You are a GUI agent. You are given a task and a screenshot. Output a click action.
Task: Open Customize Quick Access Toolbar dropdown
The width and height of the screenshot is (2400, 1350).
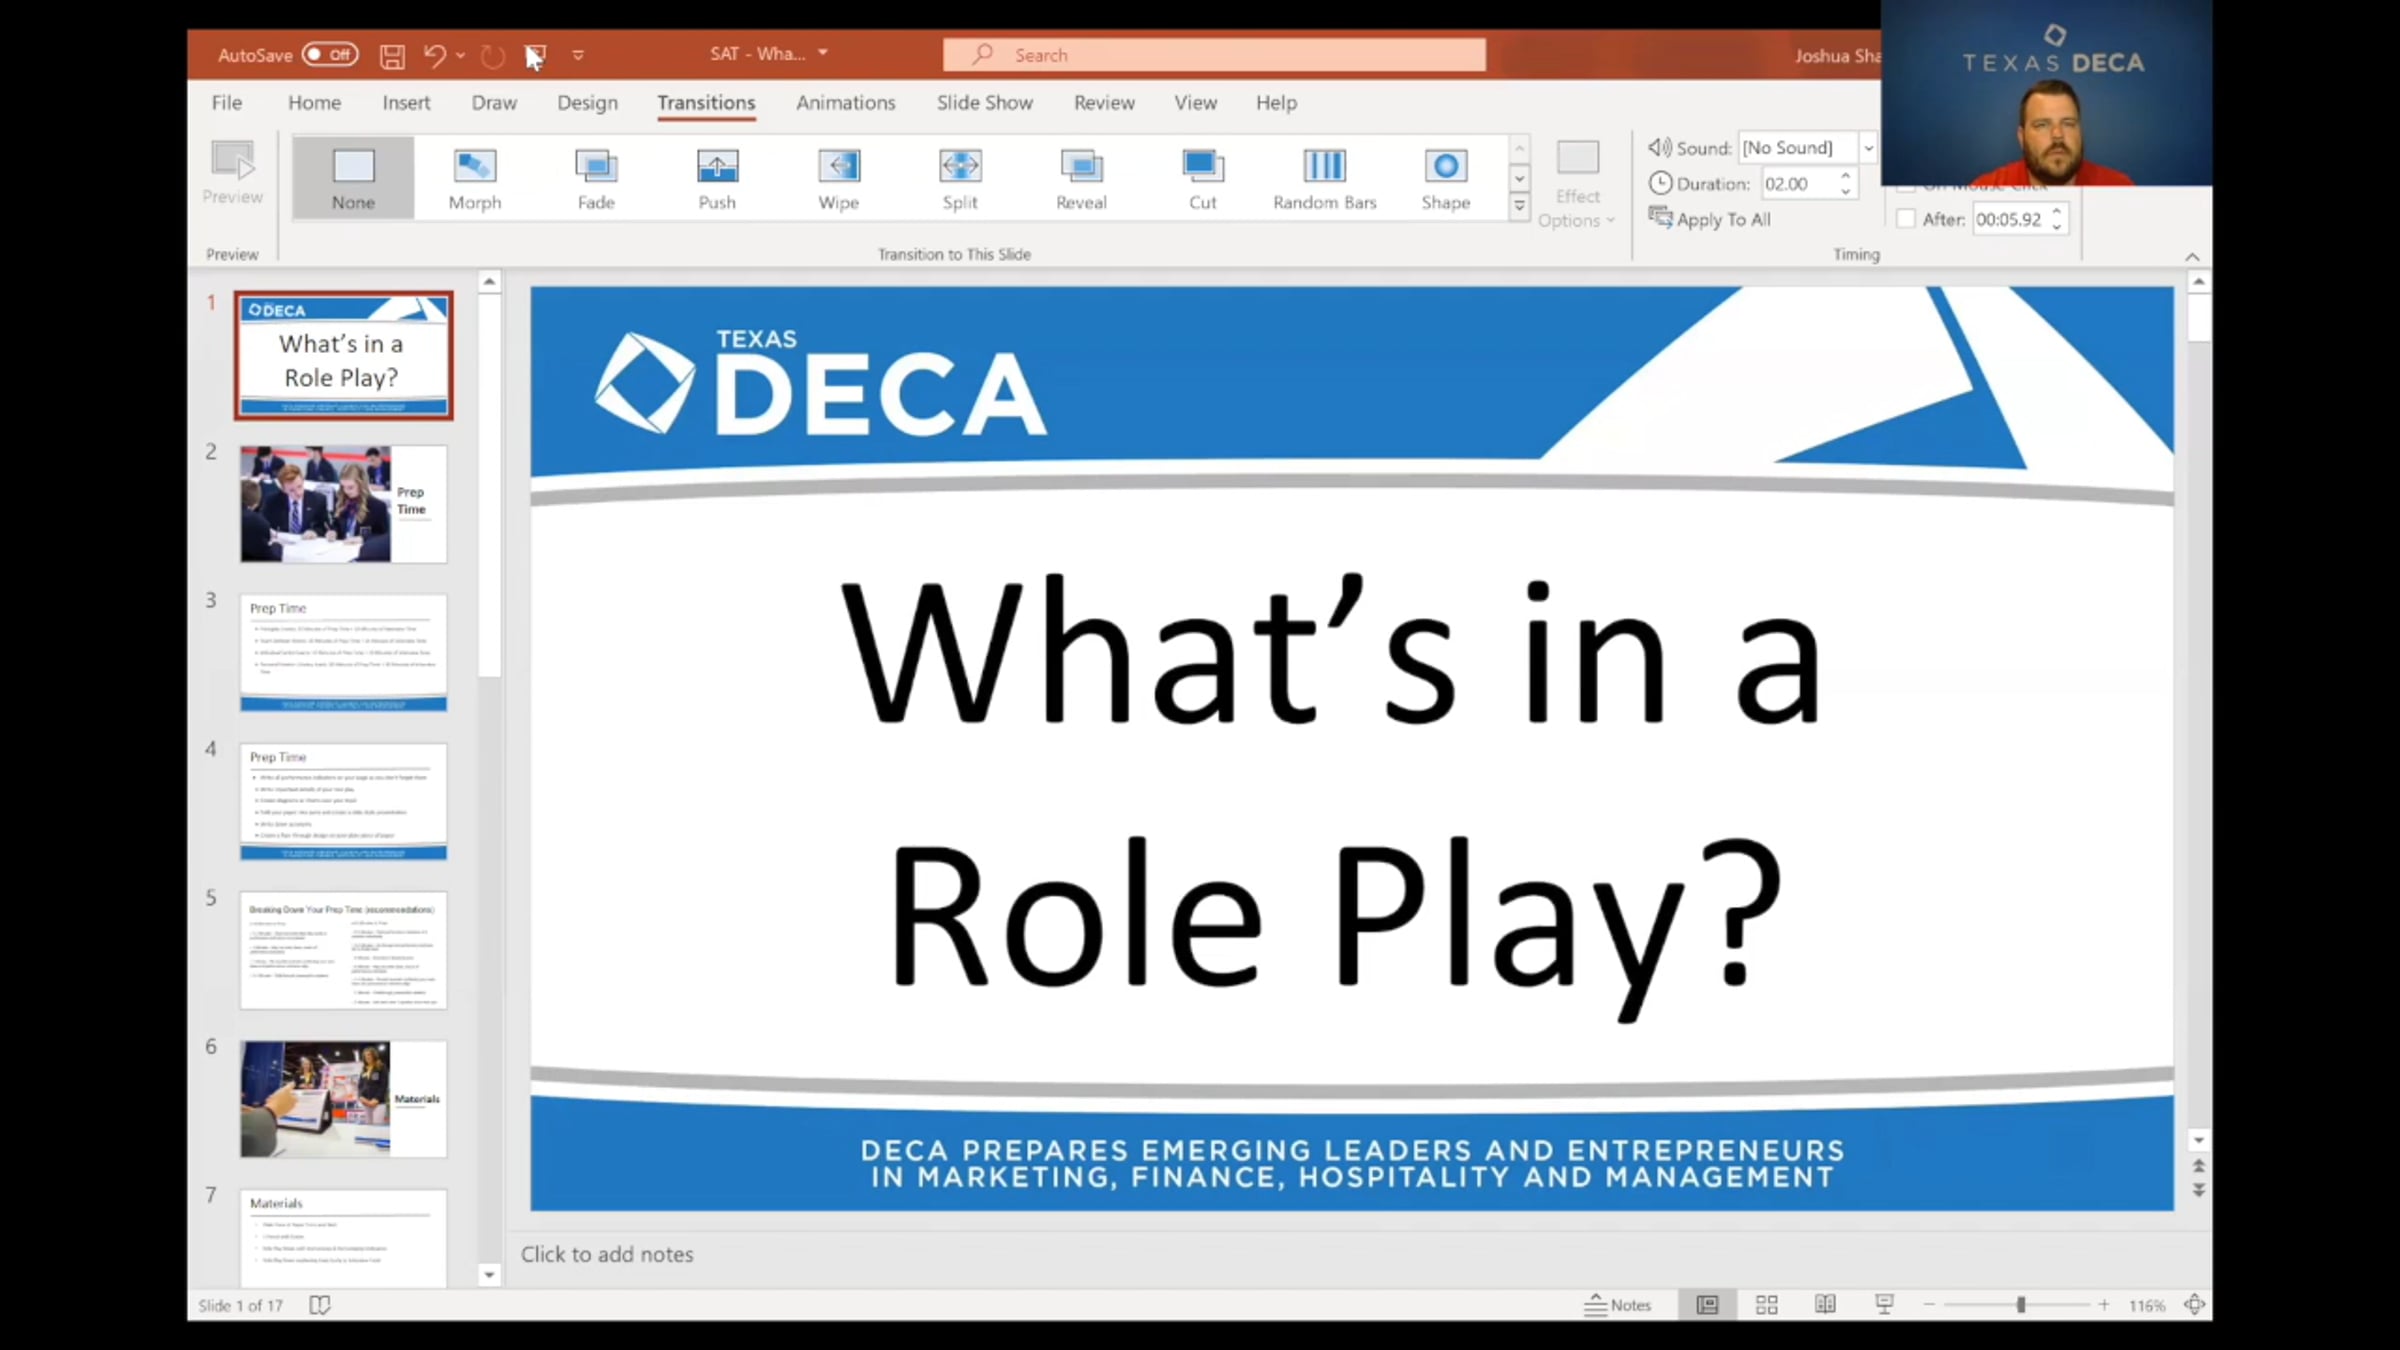(x=578, y=56)
